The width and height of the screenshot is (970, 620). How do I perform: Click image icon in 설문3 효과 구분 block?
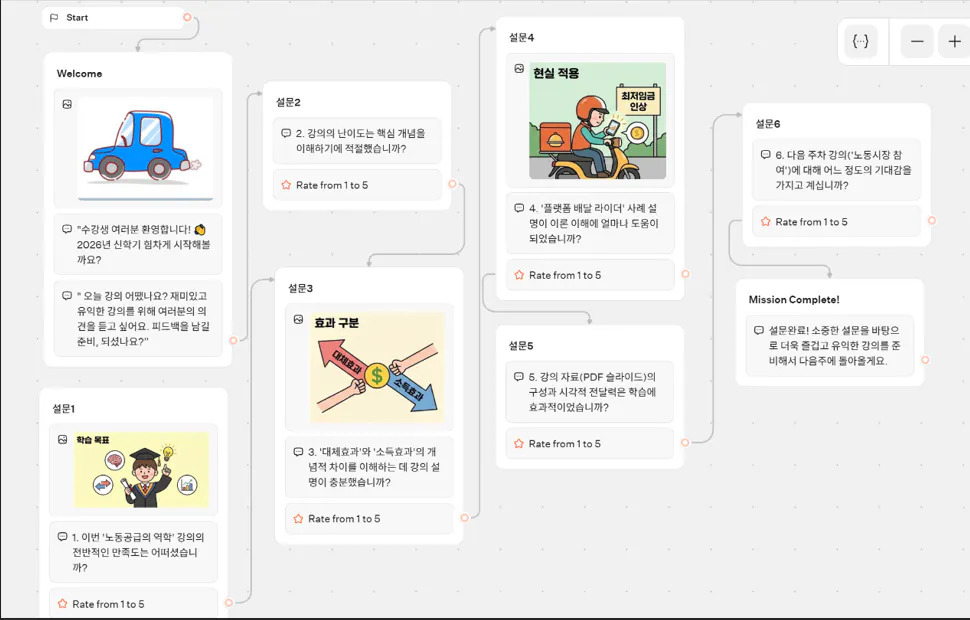[x=298, y=319]
